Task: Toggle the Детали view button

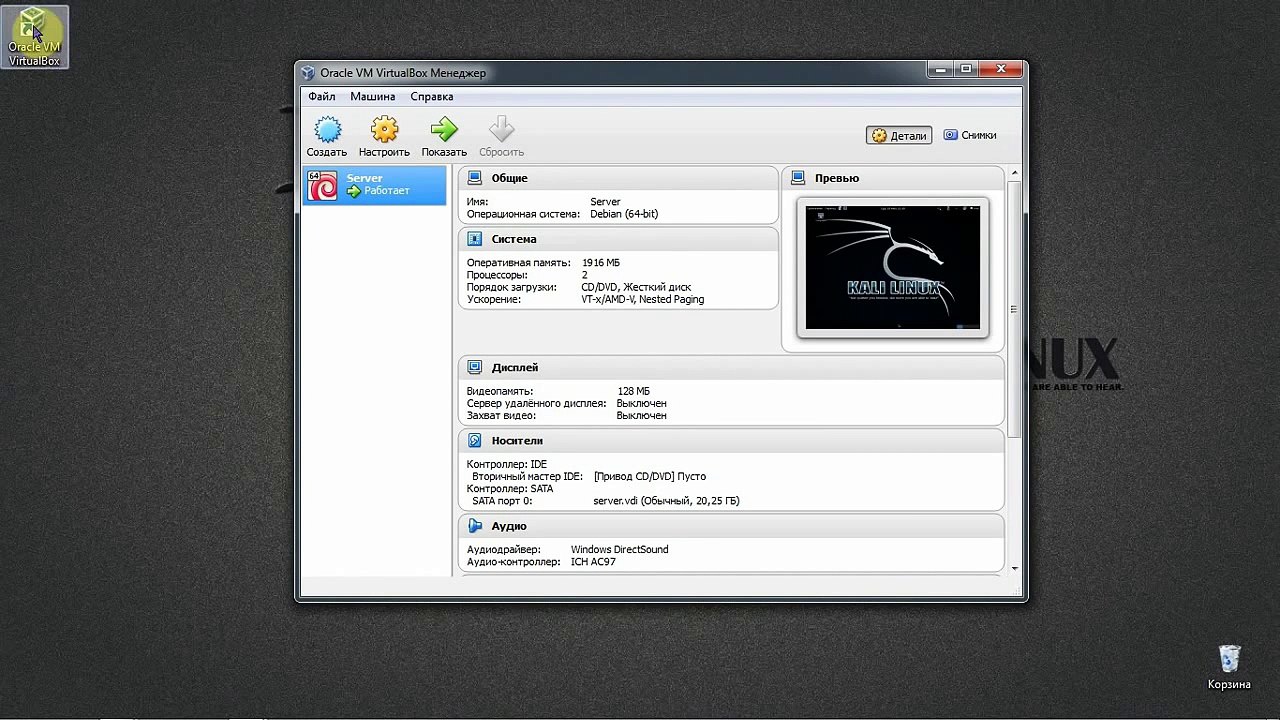Action: point(899,135)
